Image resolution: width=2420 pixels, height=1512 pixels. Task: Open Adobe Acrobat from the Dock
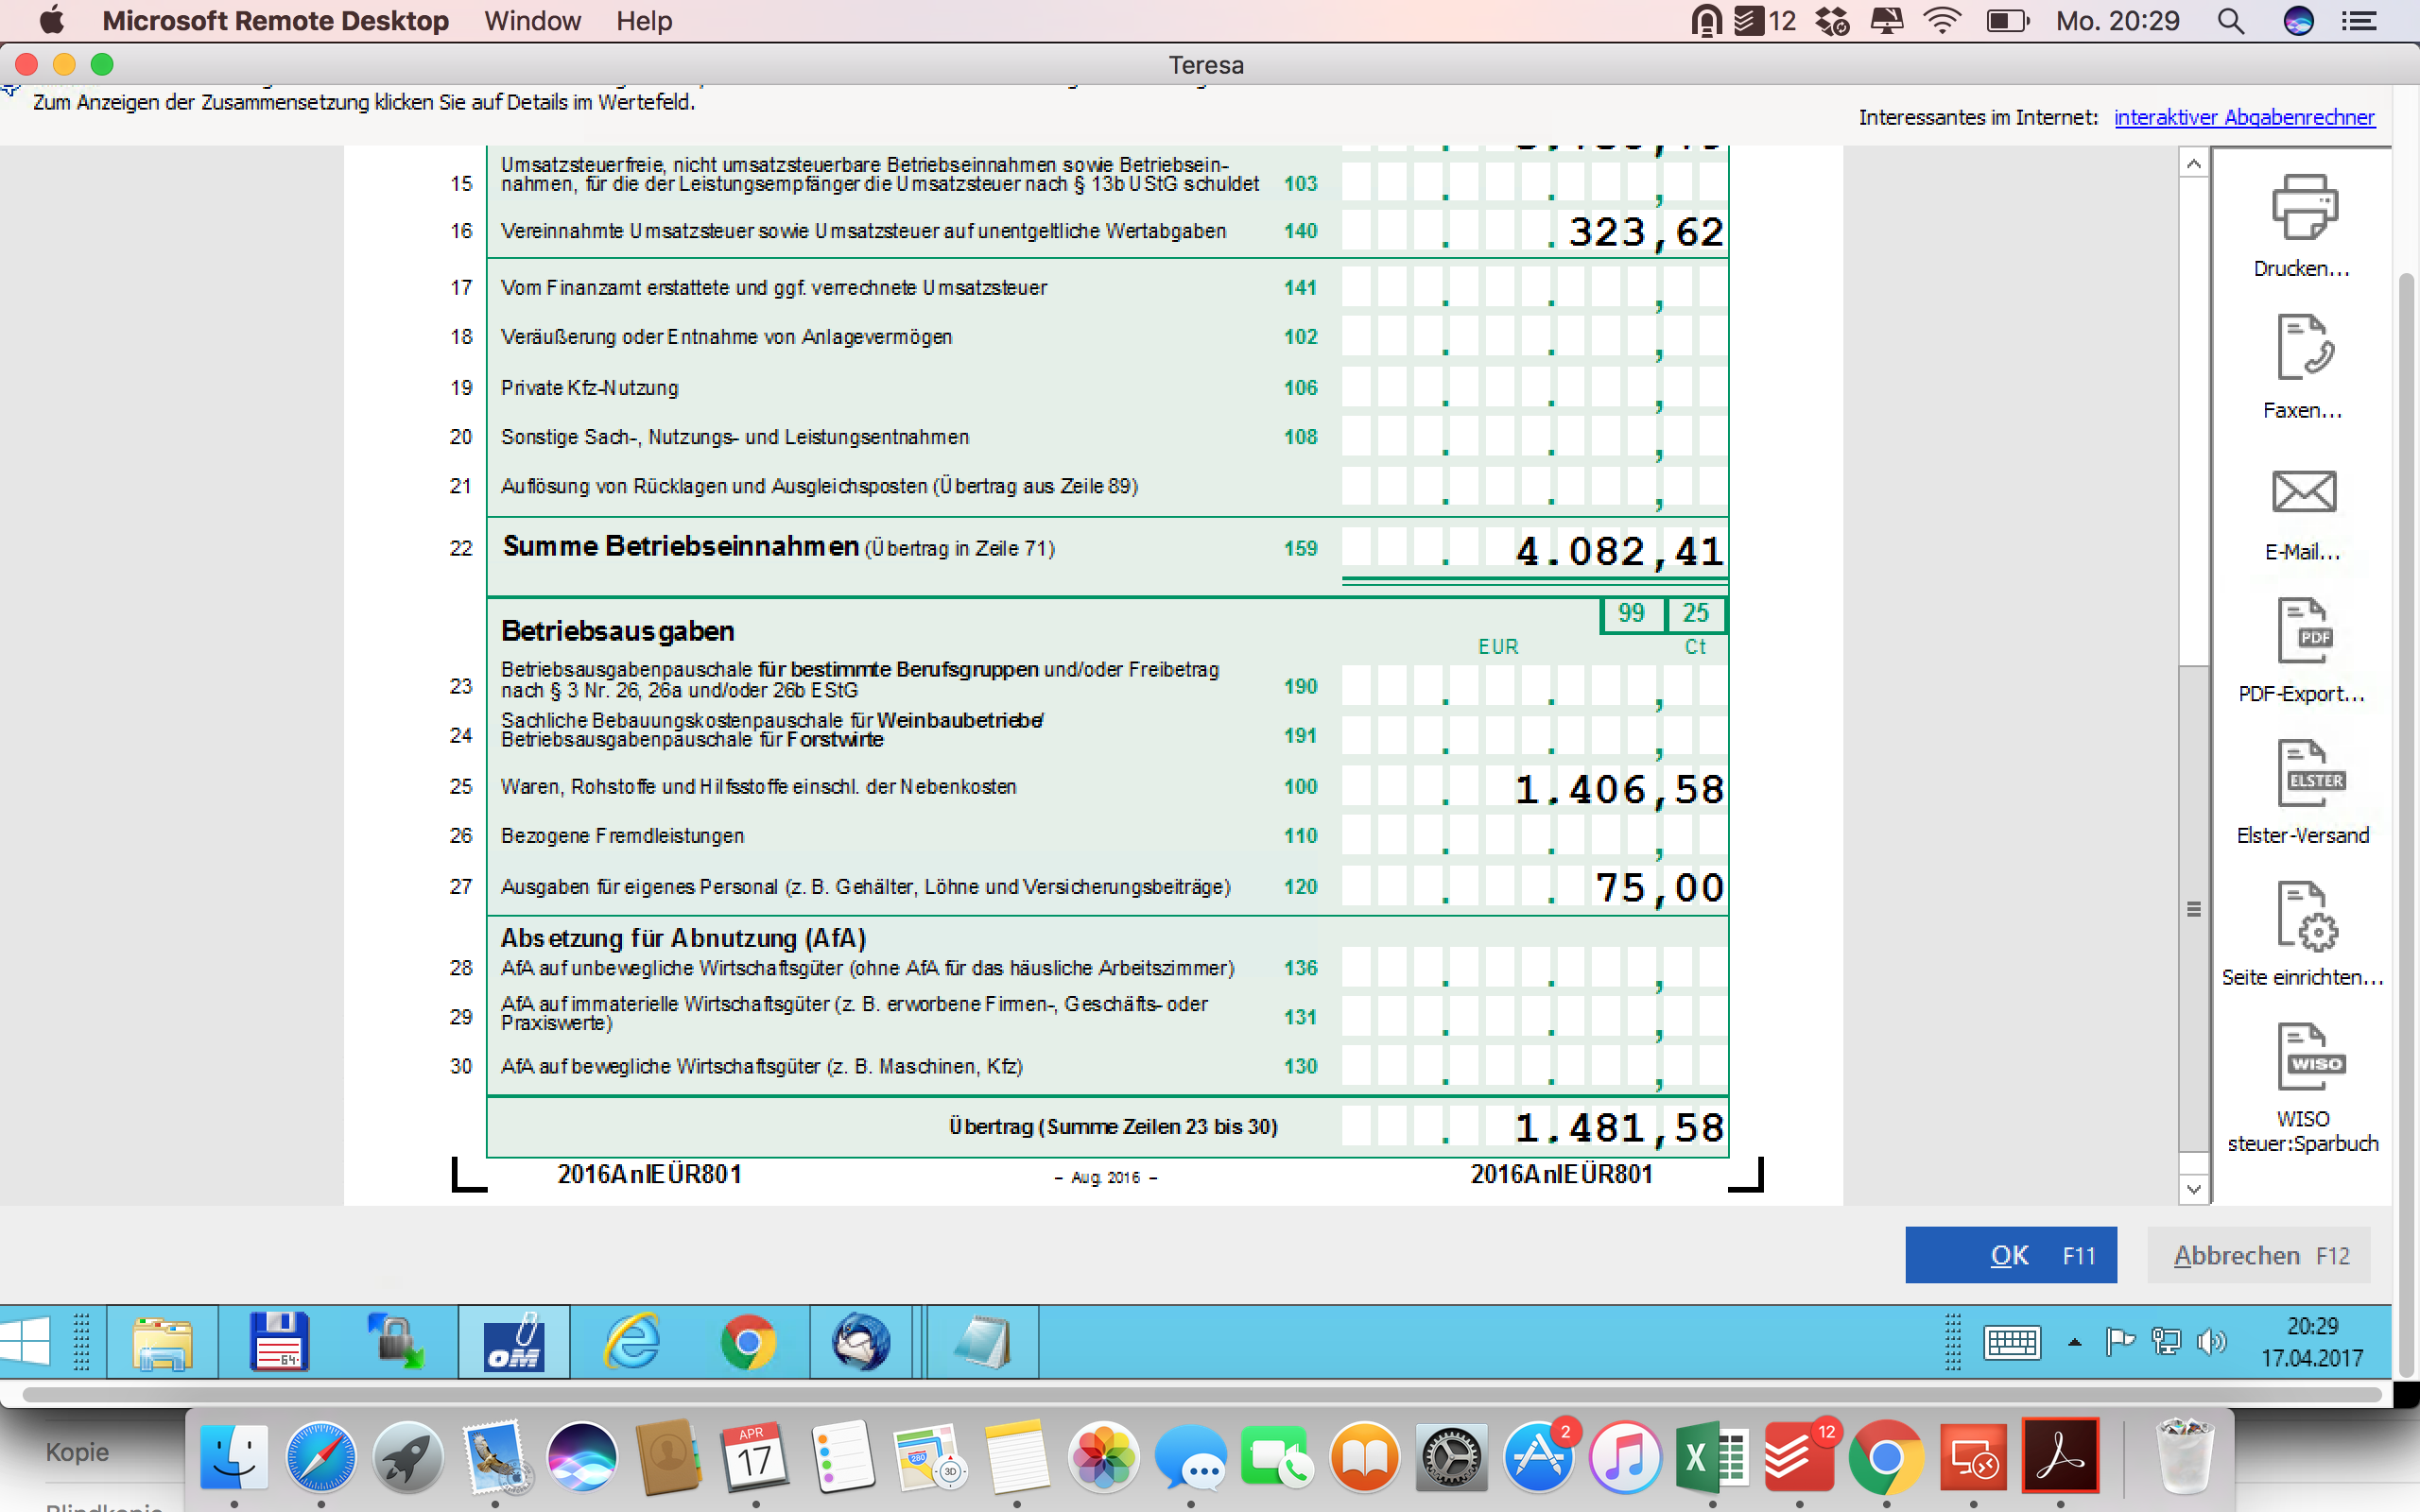(x=2060, y=1456)
